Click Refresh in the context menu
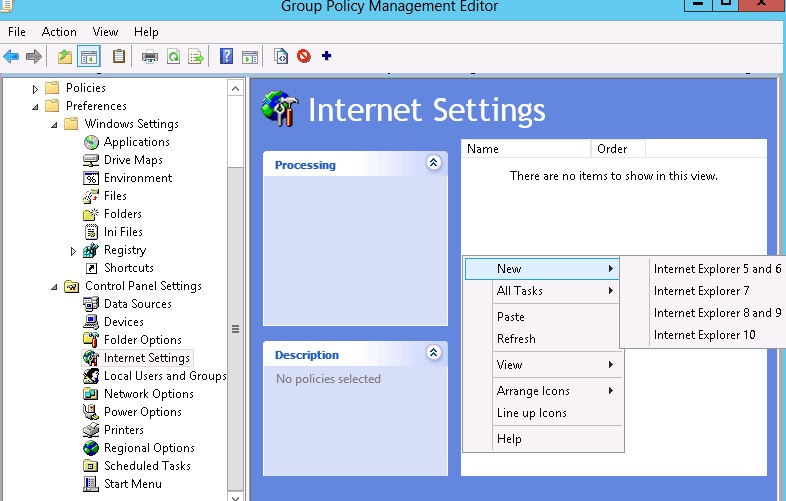Screen dimensions: 786x501 516,339
